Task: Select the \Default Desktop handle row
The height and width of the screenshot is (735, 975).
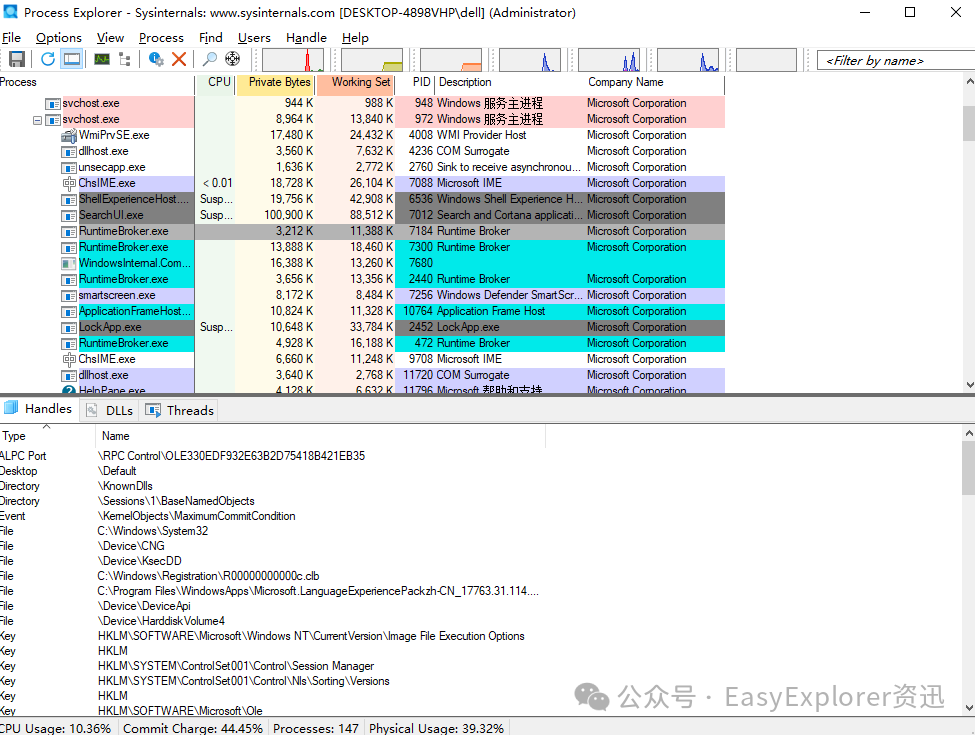Action: click(x=272, y=471)
